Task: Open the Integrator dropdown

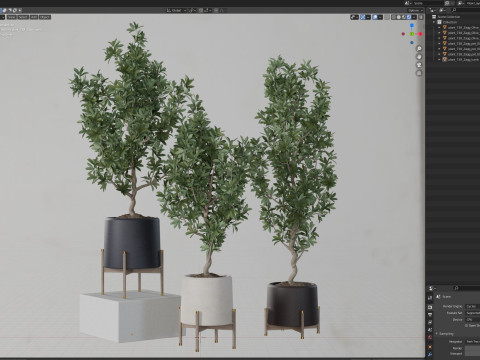Action: click(x=473, y=342)
